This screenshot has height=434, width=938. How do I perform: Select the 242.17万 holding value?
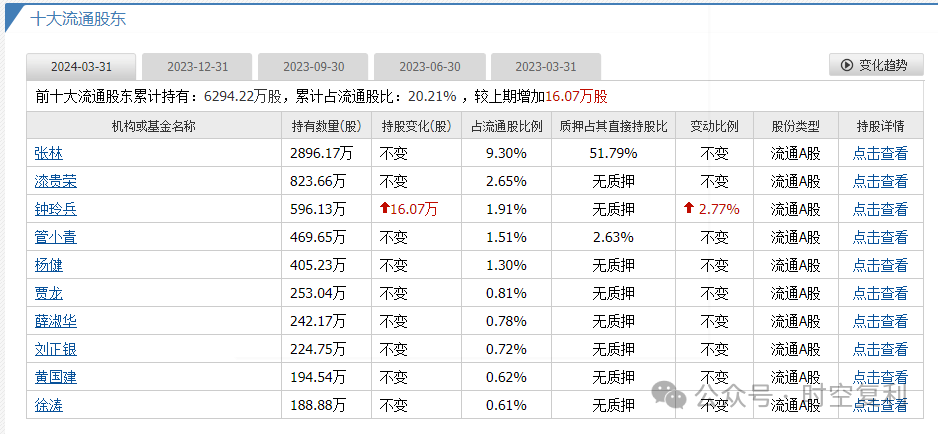[318, 321]
